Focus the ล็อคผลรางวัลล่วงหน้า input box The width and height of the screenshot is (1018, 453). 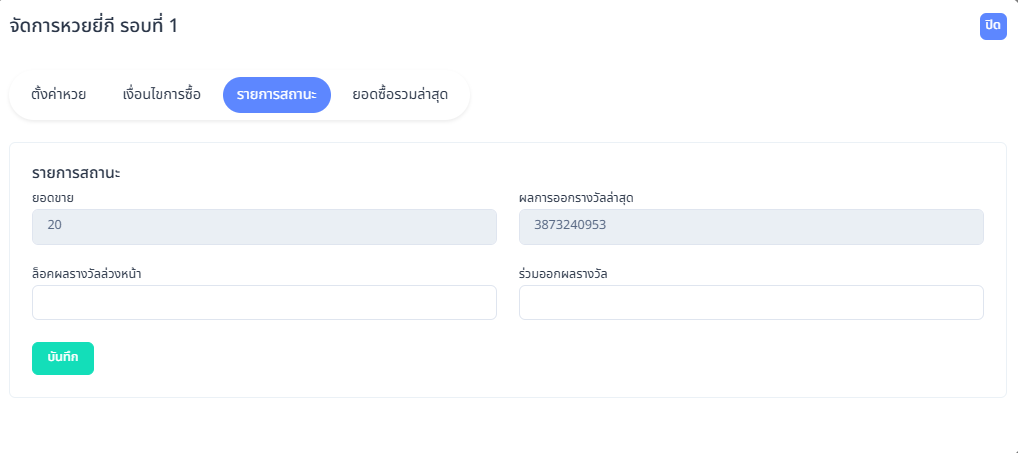(264, 302)
